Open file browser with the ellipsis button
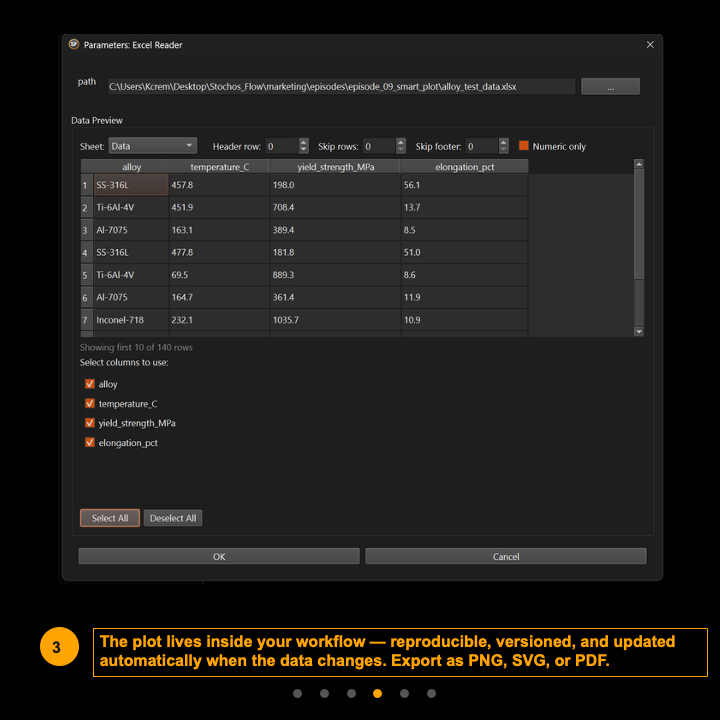This screenshot has width=720, height=720. 609,87
